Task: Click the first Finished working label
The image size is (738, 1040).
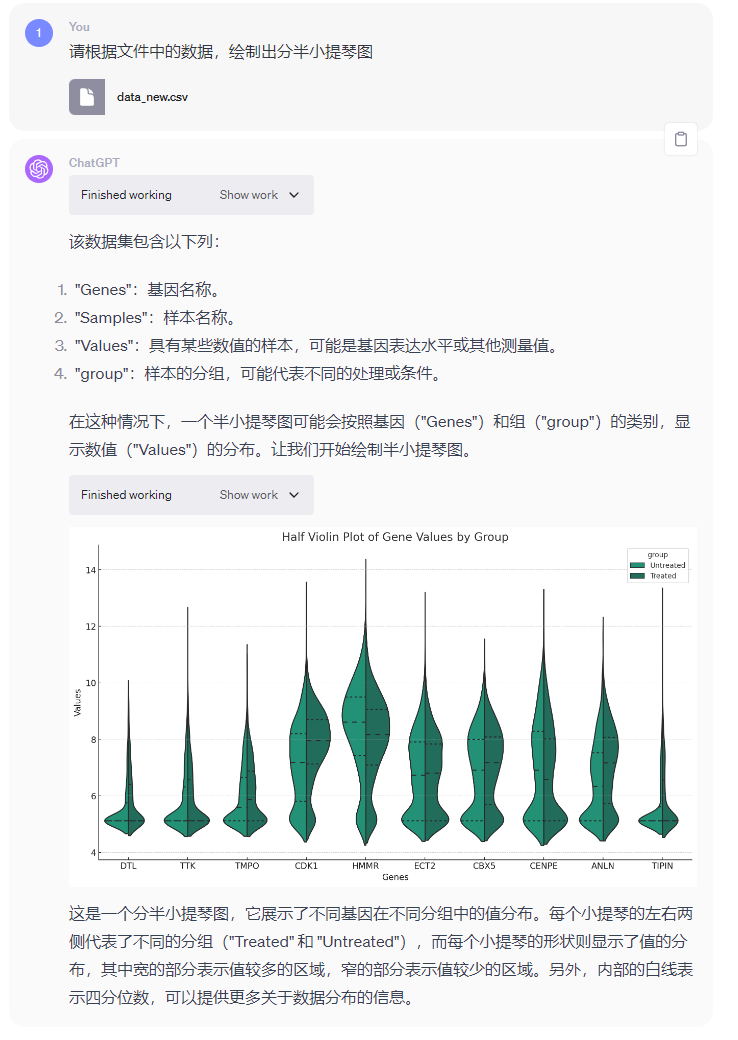Action: pyautogui.click(x=126, y=195)
